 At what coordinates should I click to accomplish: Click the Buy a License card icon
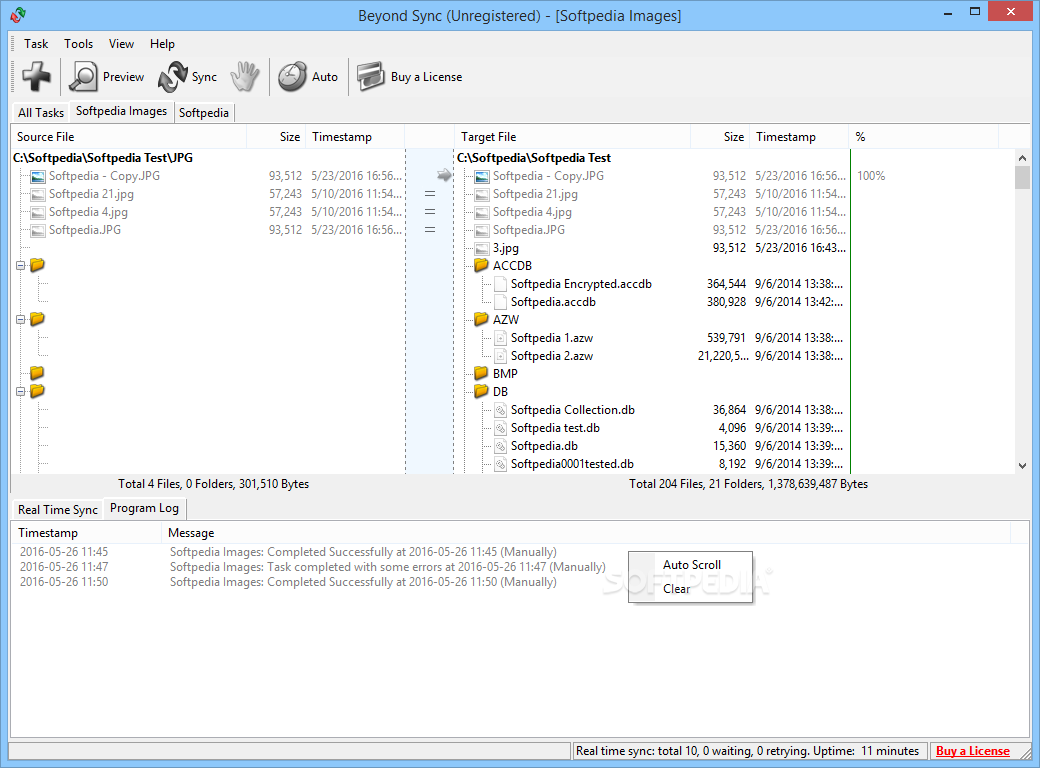click(371, 77)
